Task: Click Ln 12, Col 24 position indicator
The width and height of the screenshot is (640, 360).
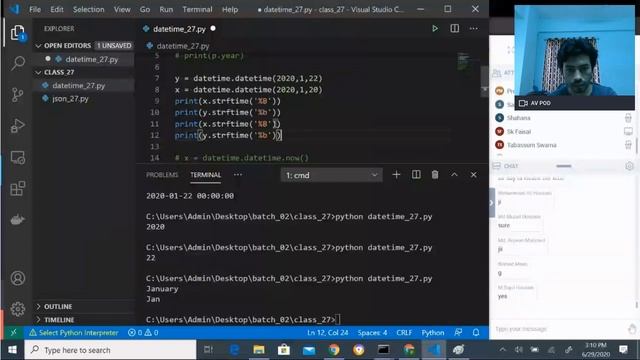Action: point(327,333)
